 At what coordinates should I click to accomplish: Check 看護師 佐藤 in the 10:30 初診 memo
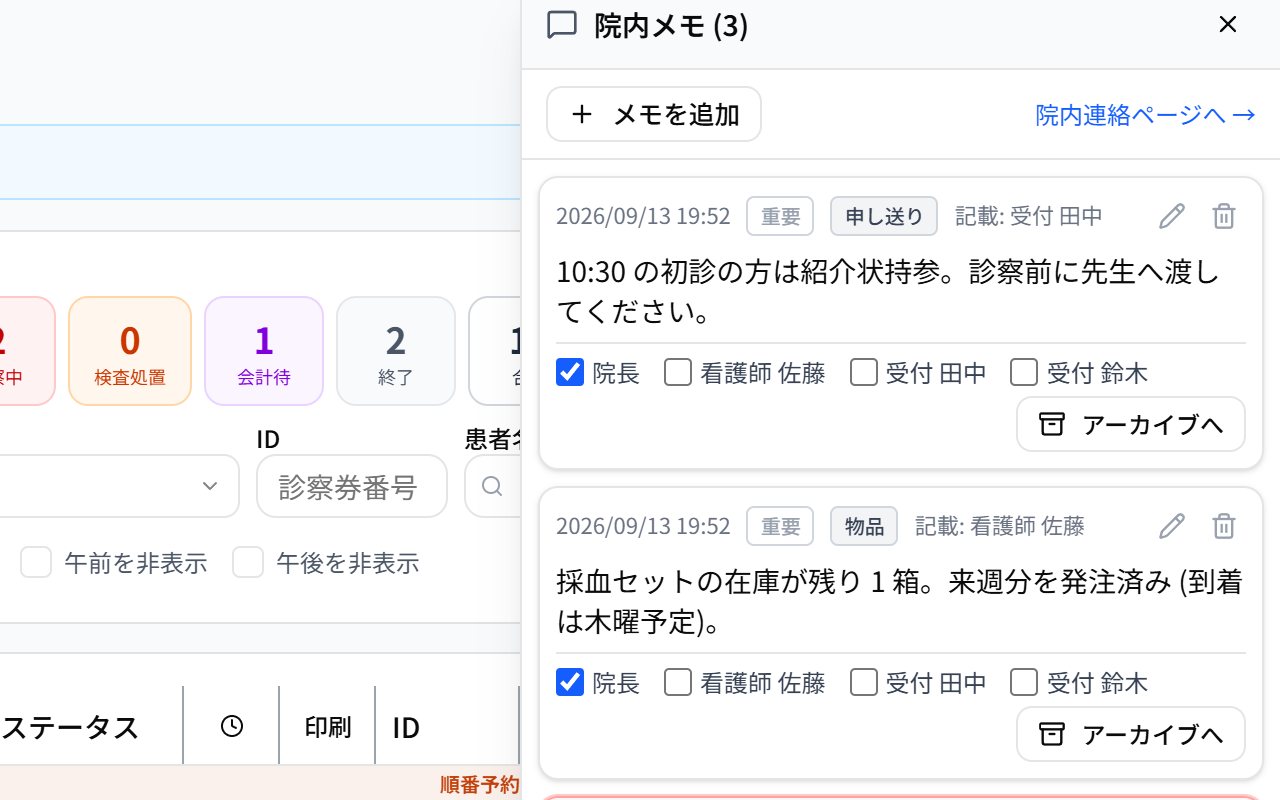point(678,373)
